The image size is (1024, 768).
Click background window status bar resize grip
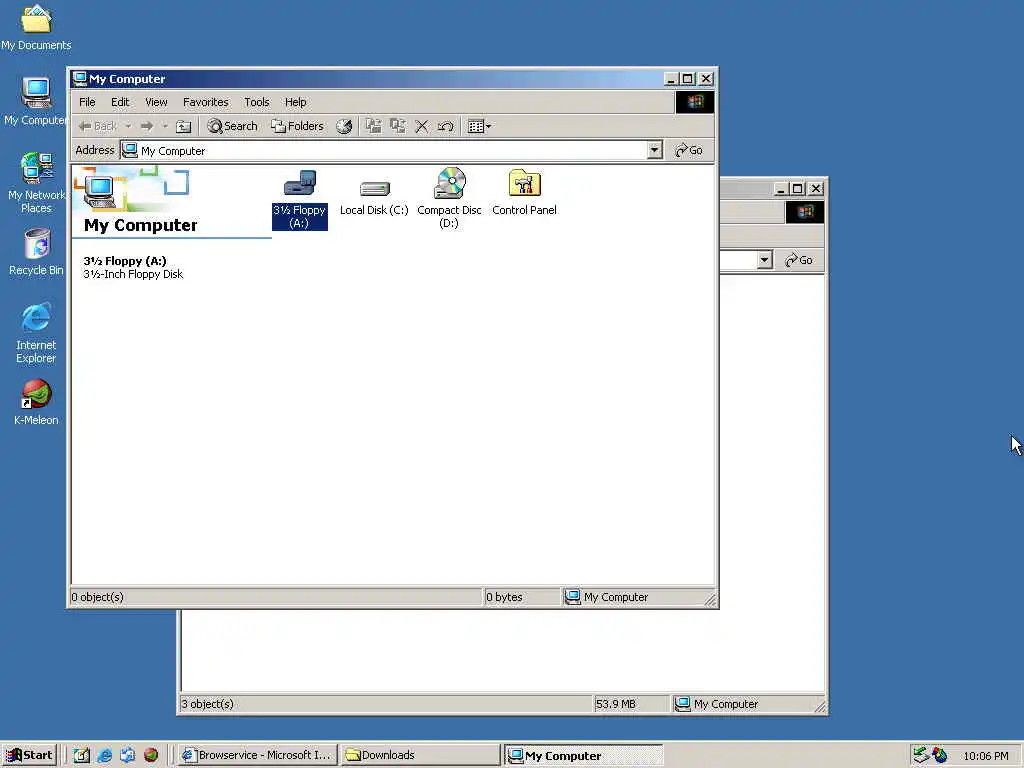tap(820, 706)
